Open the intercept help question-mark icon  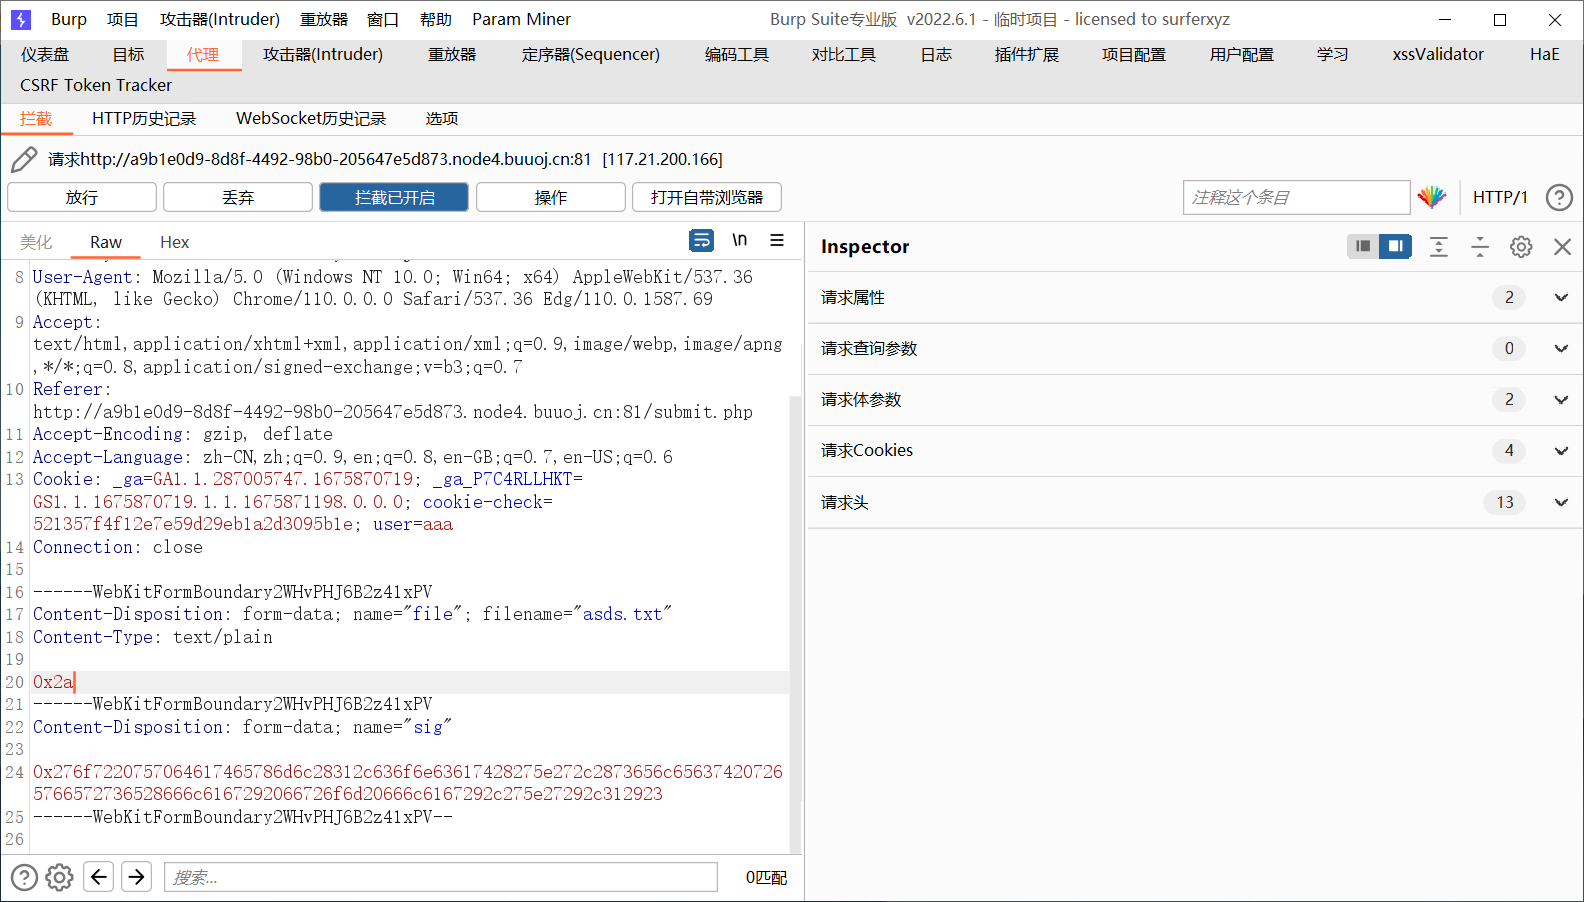coord(1559,197)
